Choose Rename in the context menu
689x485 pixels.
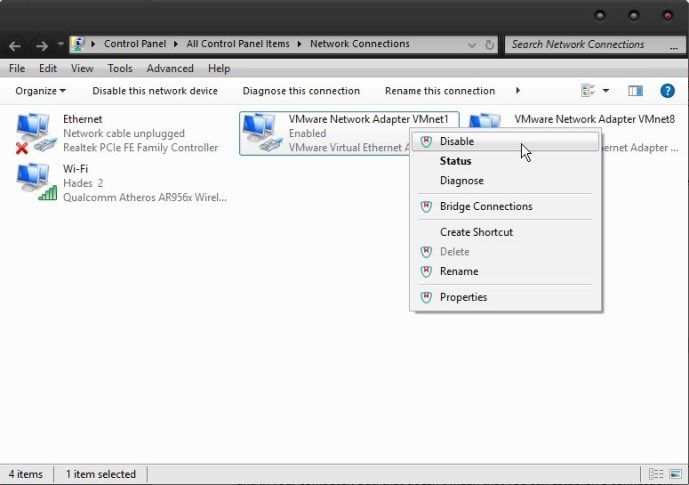tap(505, 271)
